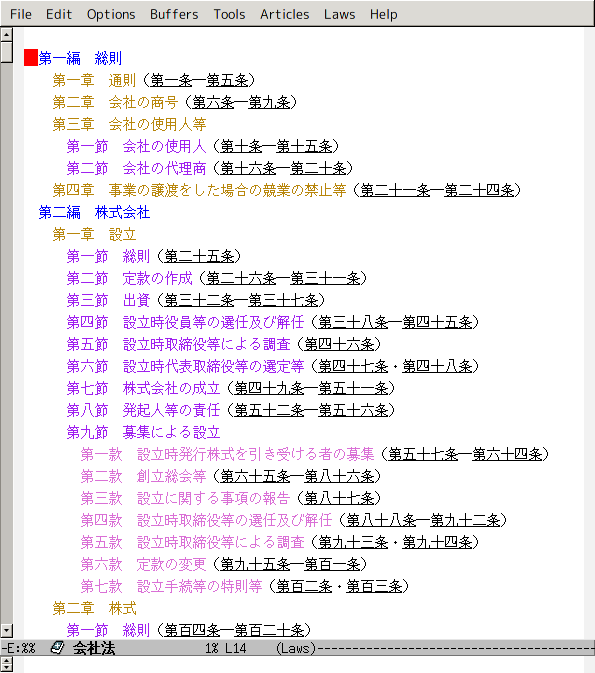Click the minibuffer scroll stepper arrows
Image resolution: width=595 pixels, height=673 pixels.
(x=6, y=664)
